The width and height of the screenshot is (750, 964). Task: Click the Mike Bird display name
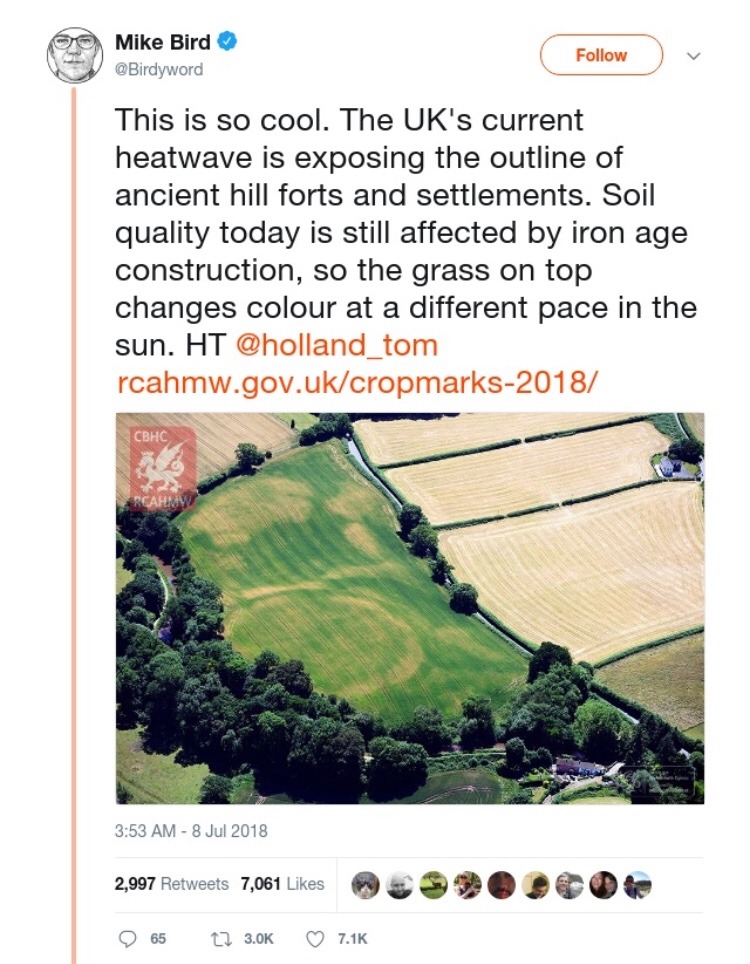pyautogui.click(x=164, y=43)
